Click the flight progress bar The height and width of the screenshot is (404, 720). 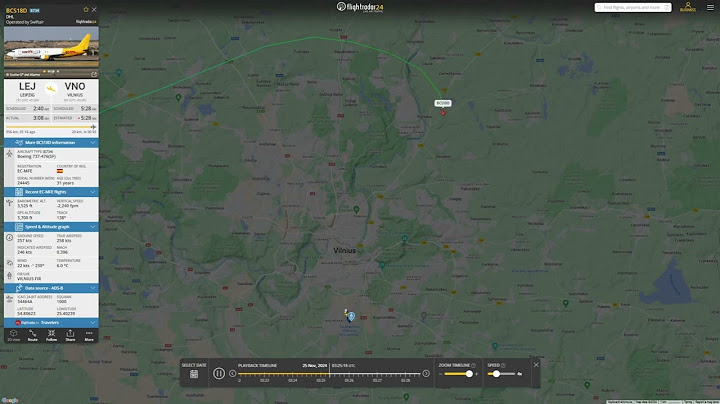[51, 127]
